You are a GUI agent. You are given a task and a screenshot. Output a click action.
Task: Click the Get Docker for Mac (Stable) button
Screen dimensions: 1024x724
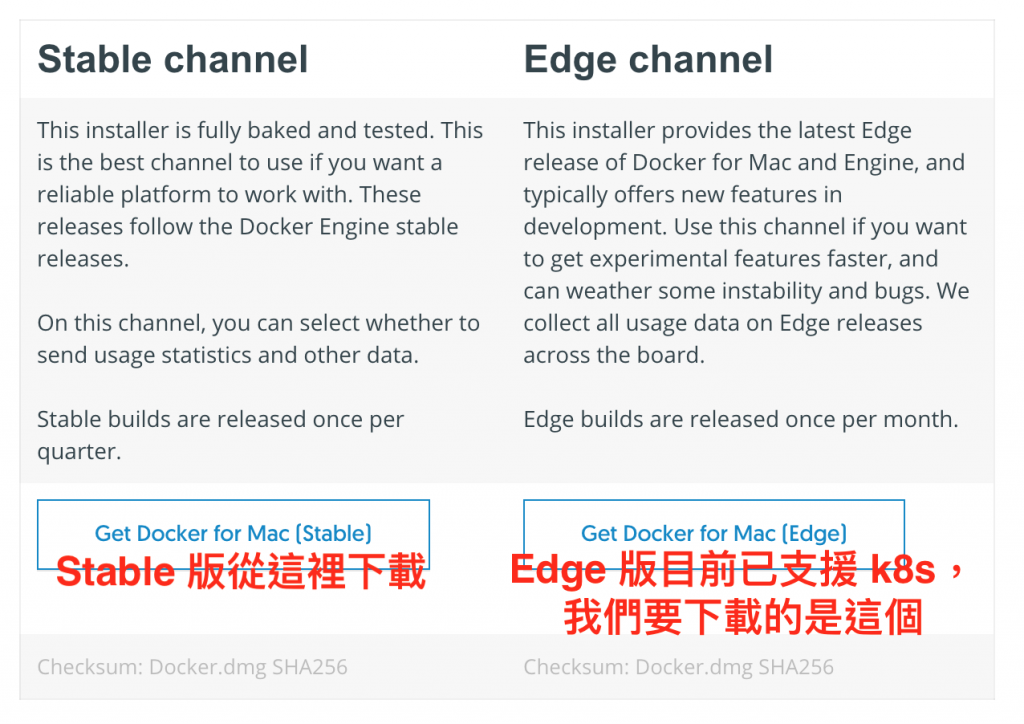[233, 534]
